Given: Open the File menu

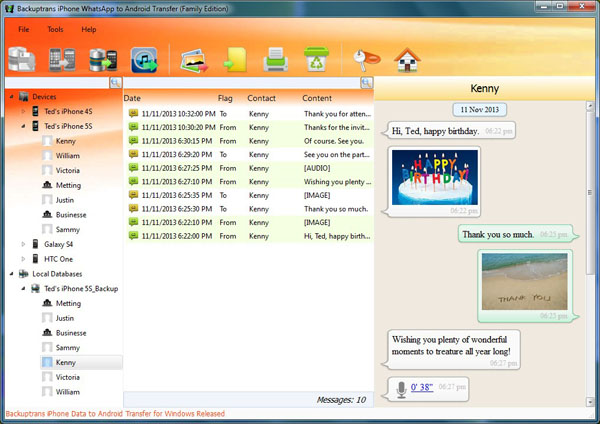Looking at the screenshot, I should pos(24,29).
